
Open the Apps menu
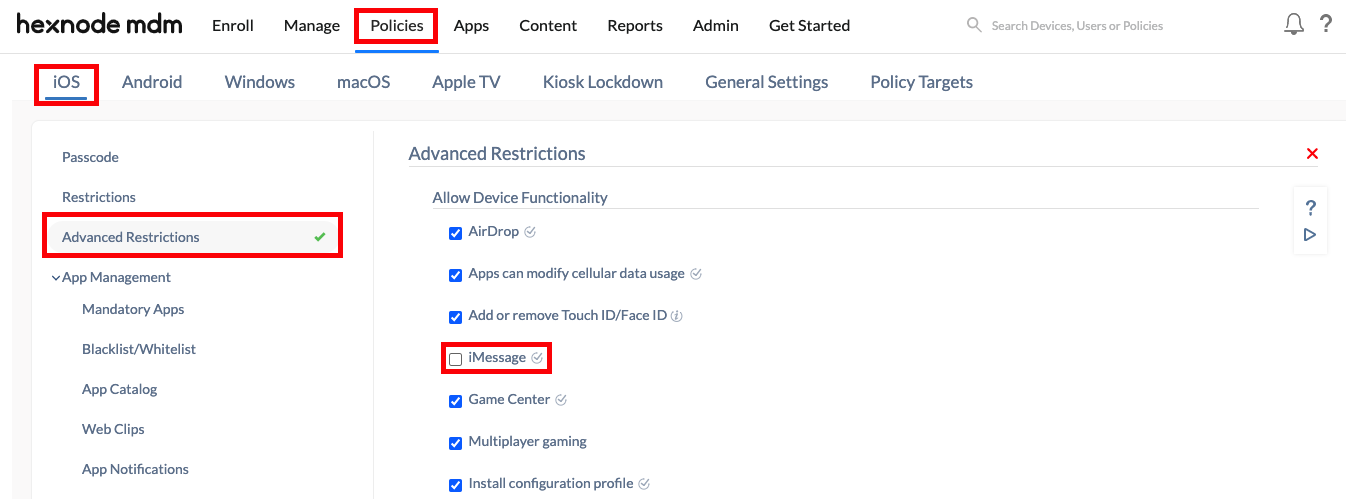tap(471, 26)
